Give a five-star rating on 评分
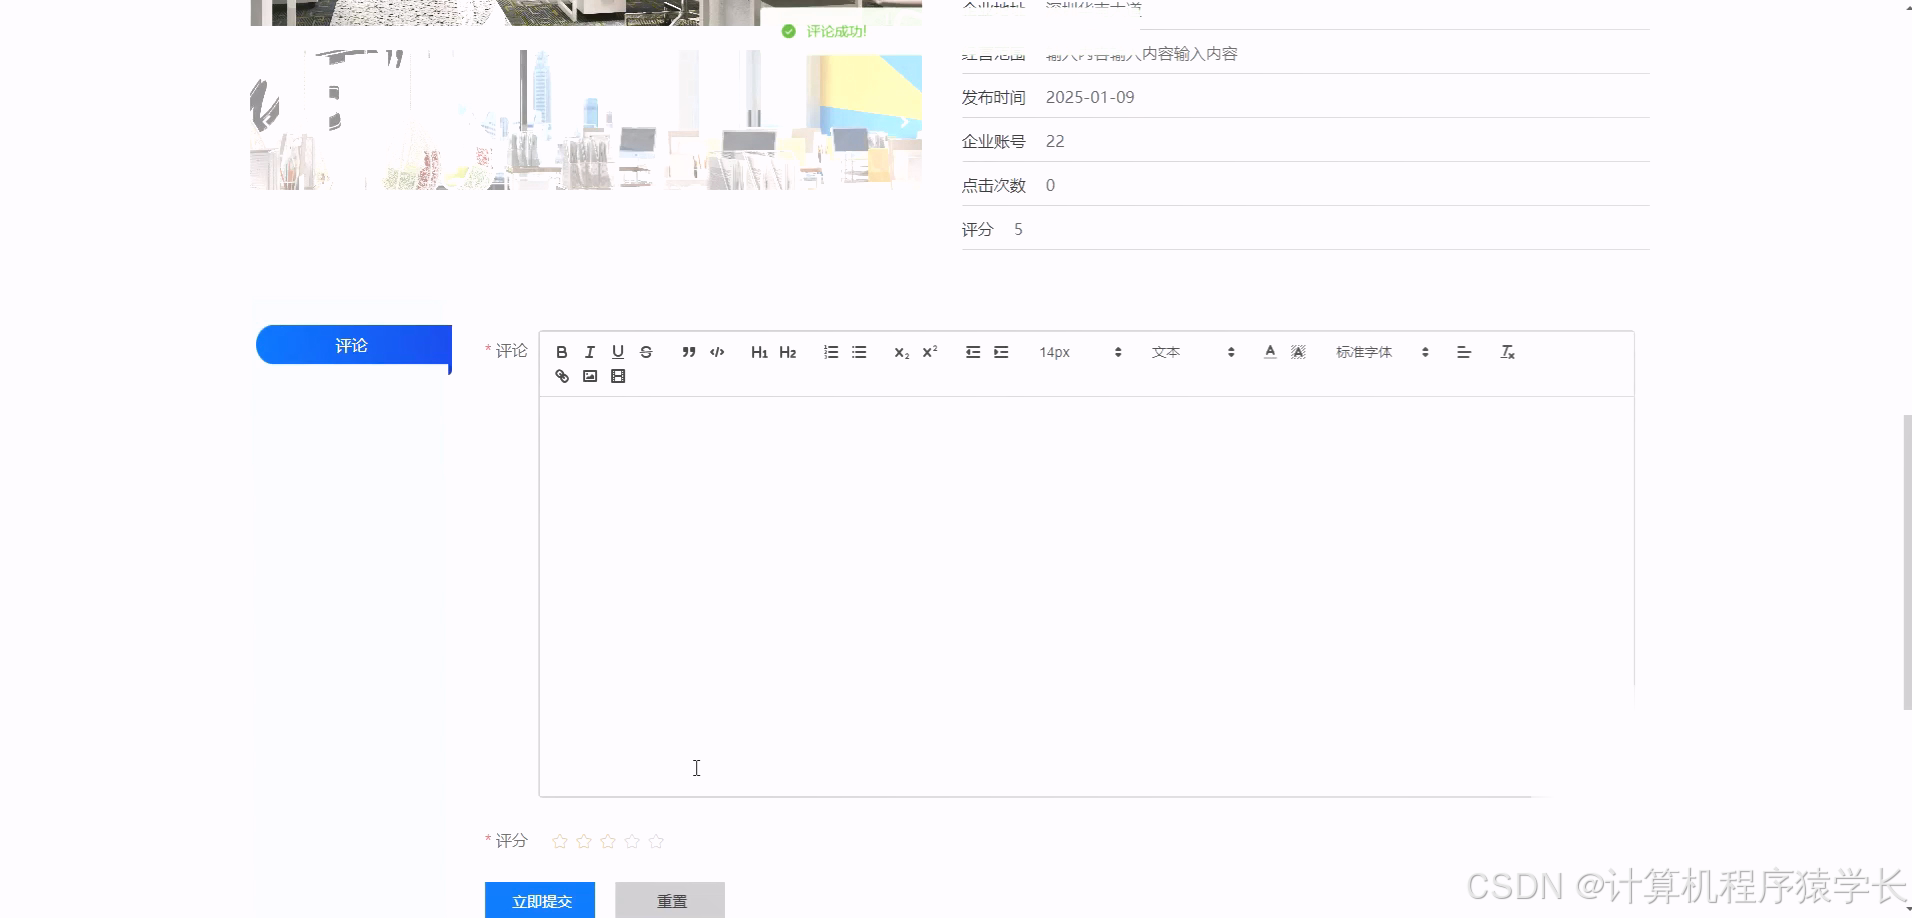This screenshot has height=918, width=1912. tap(656, 841)
